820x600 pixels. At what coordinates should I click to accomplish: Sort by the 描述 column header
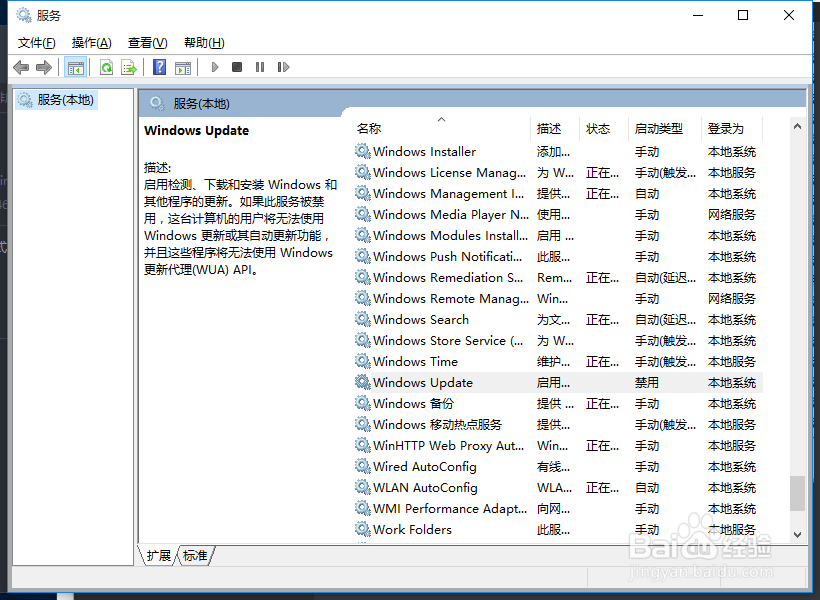[555, 129]
